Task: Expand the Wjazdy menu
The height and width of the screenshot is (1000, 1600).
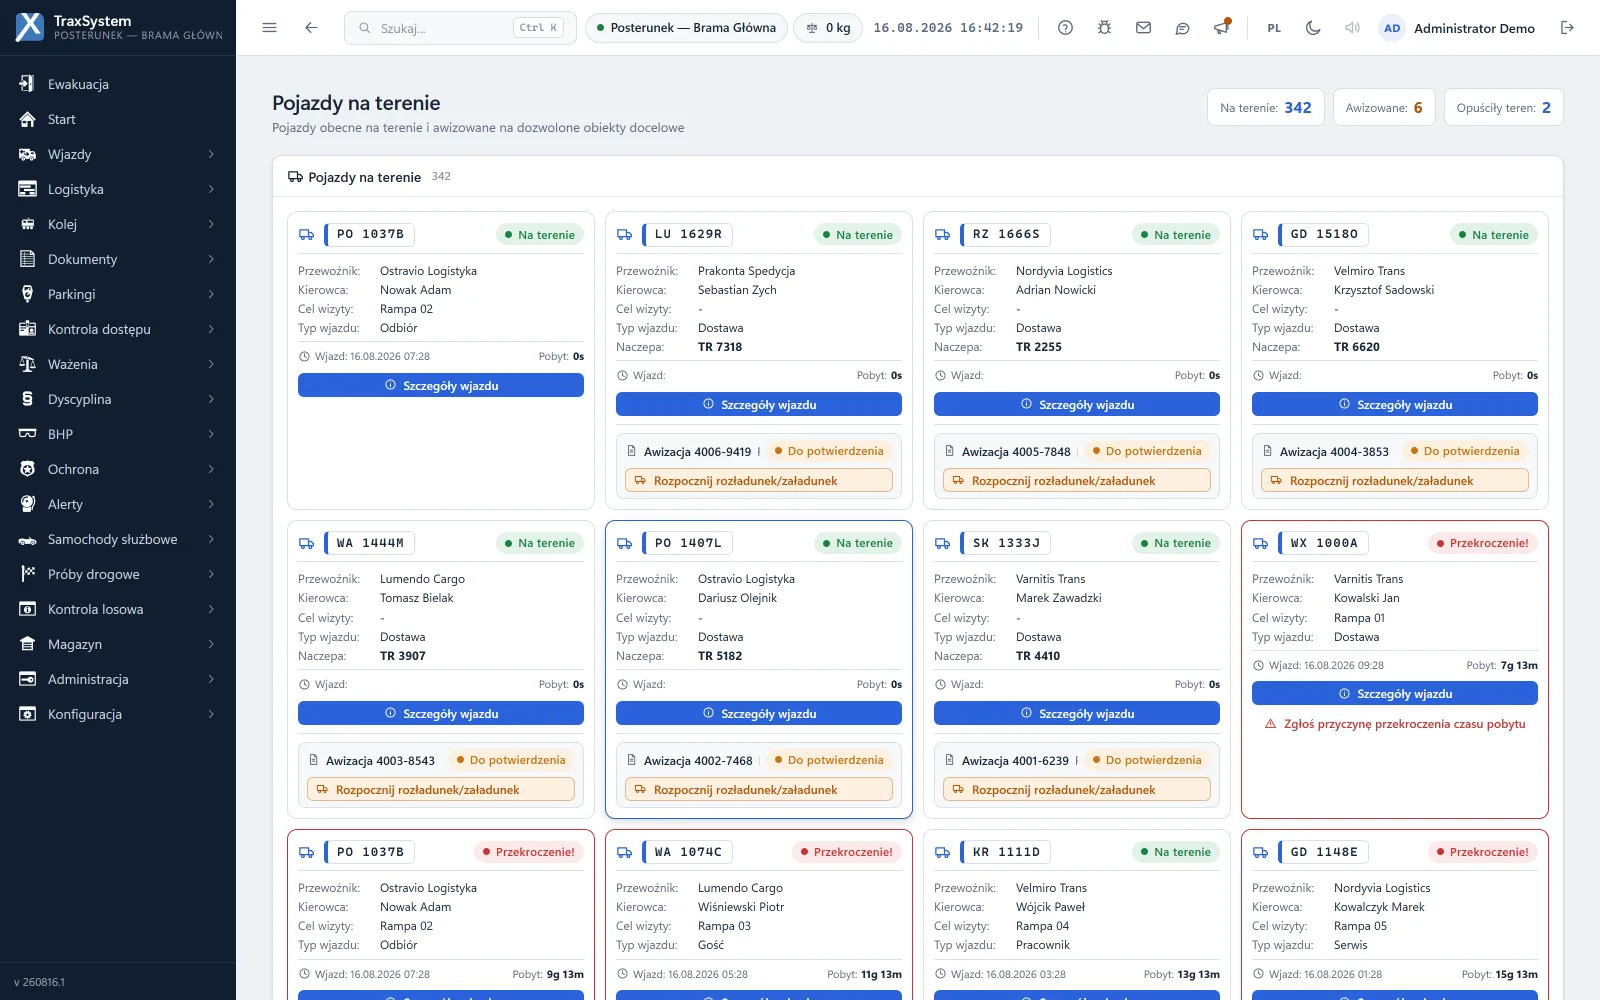Action: coord(118,154)
